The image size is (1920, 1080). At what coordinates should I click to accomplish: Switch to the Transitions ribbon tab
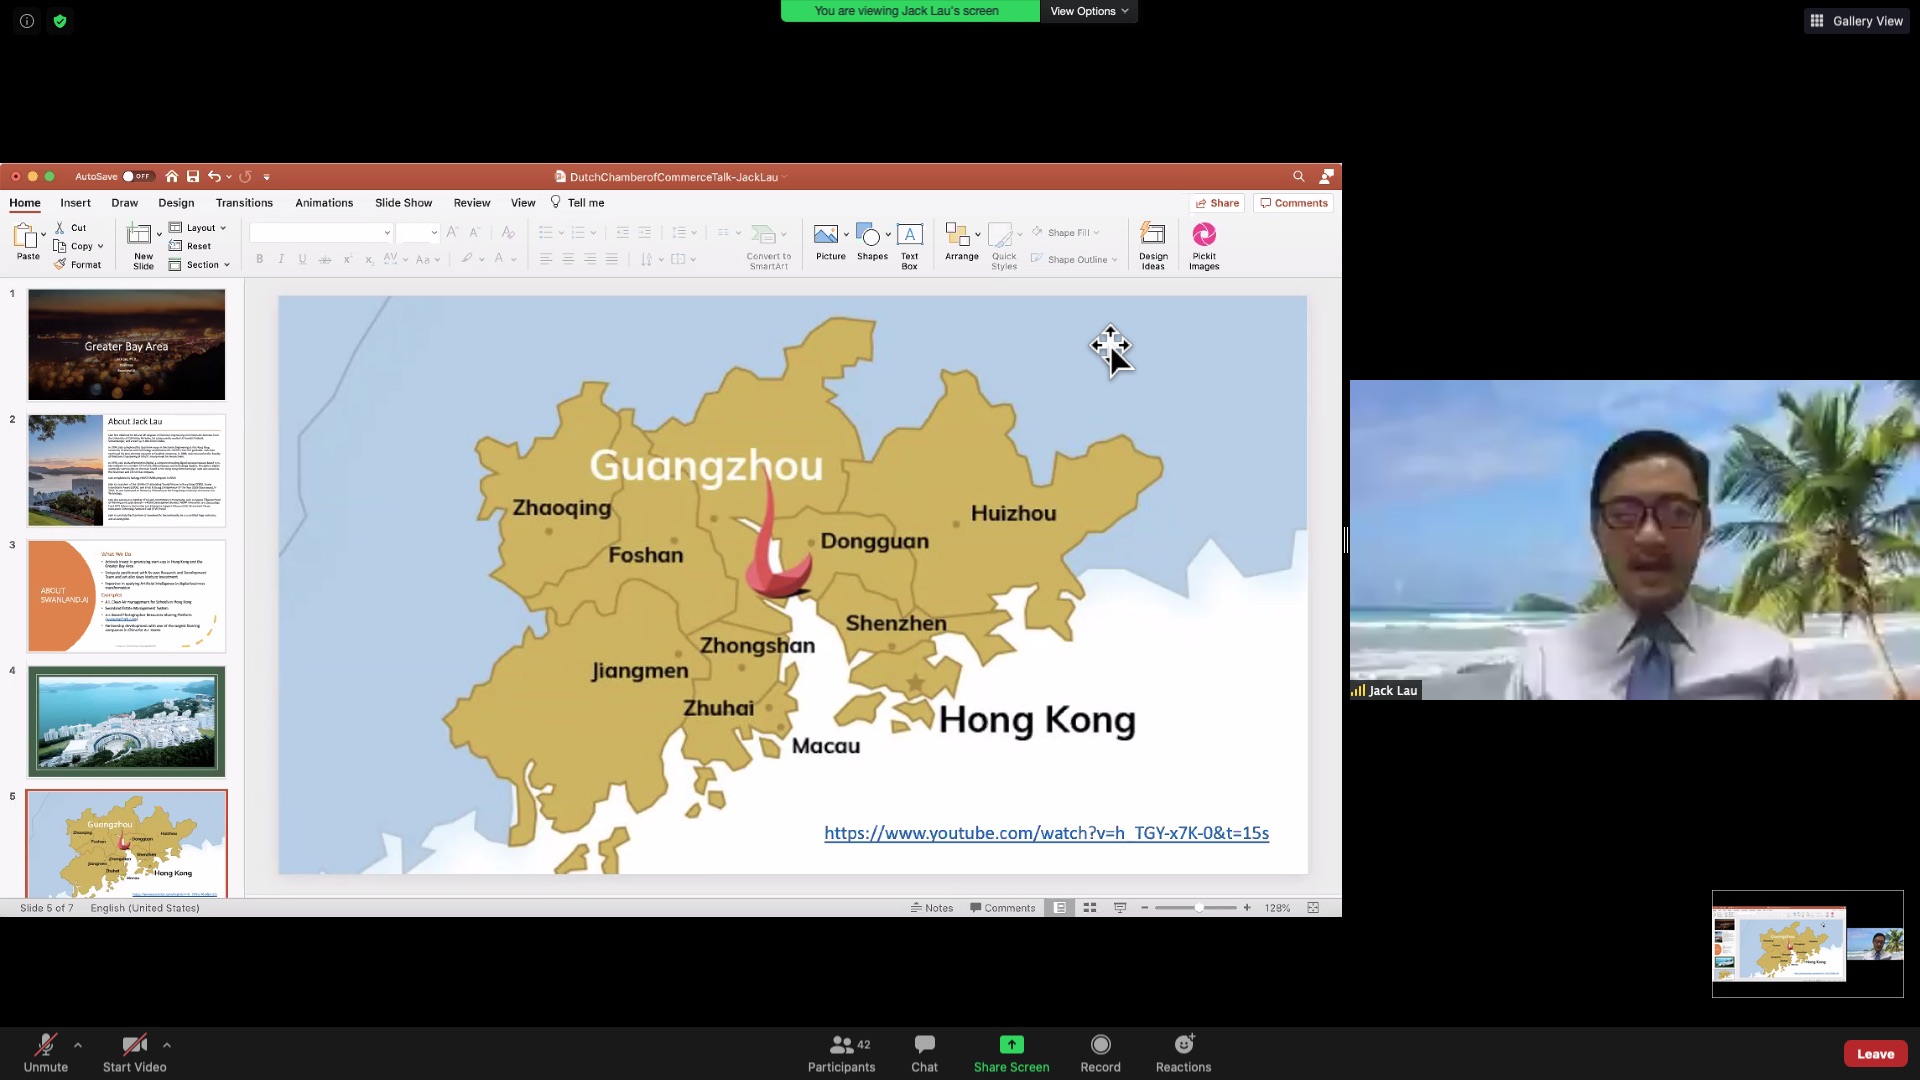(x=244, y=203)
